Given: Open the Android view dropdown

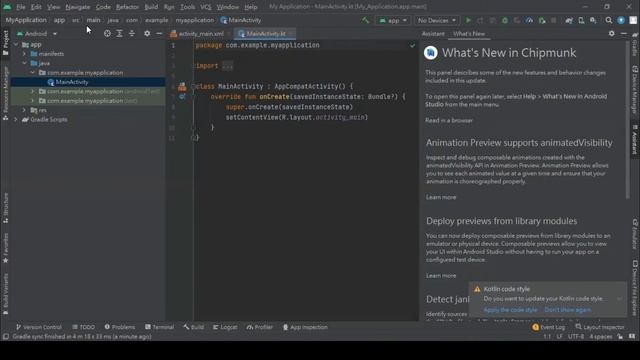Looking at the screenshot, I should pyautogui.click(x=37, y=33).
